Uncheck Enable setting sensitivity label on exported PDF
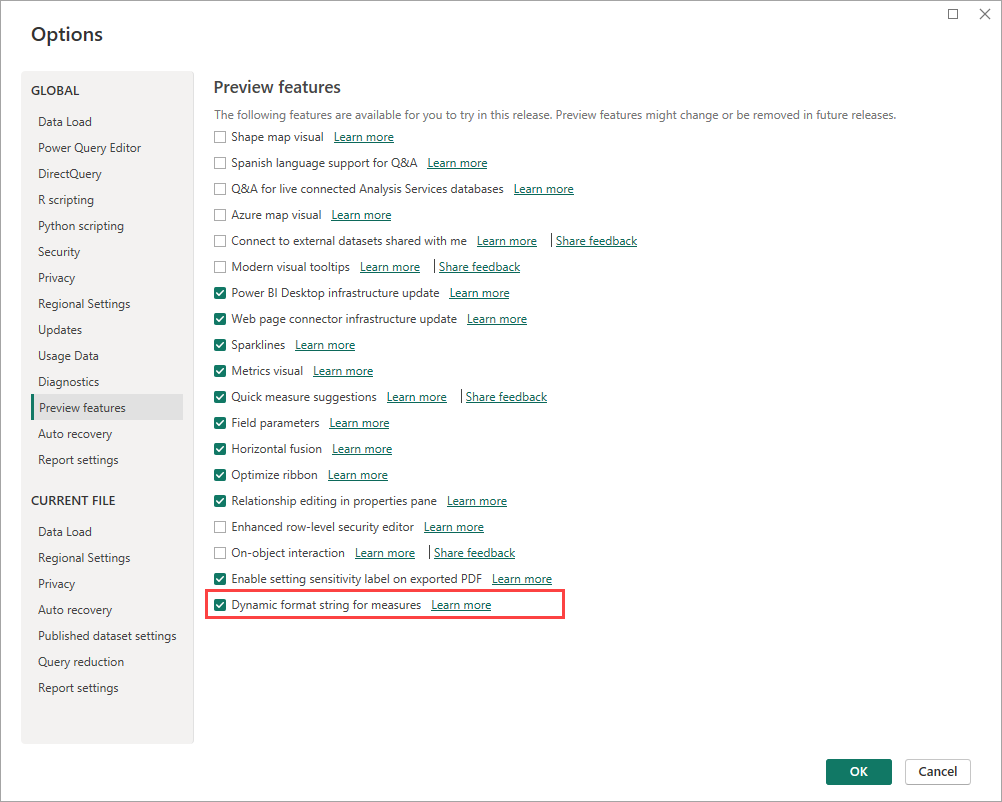The height and width of the screenshot is (802, 1002). [220, 579]
